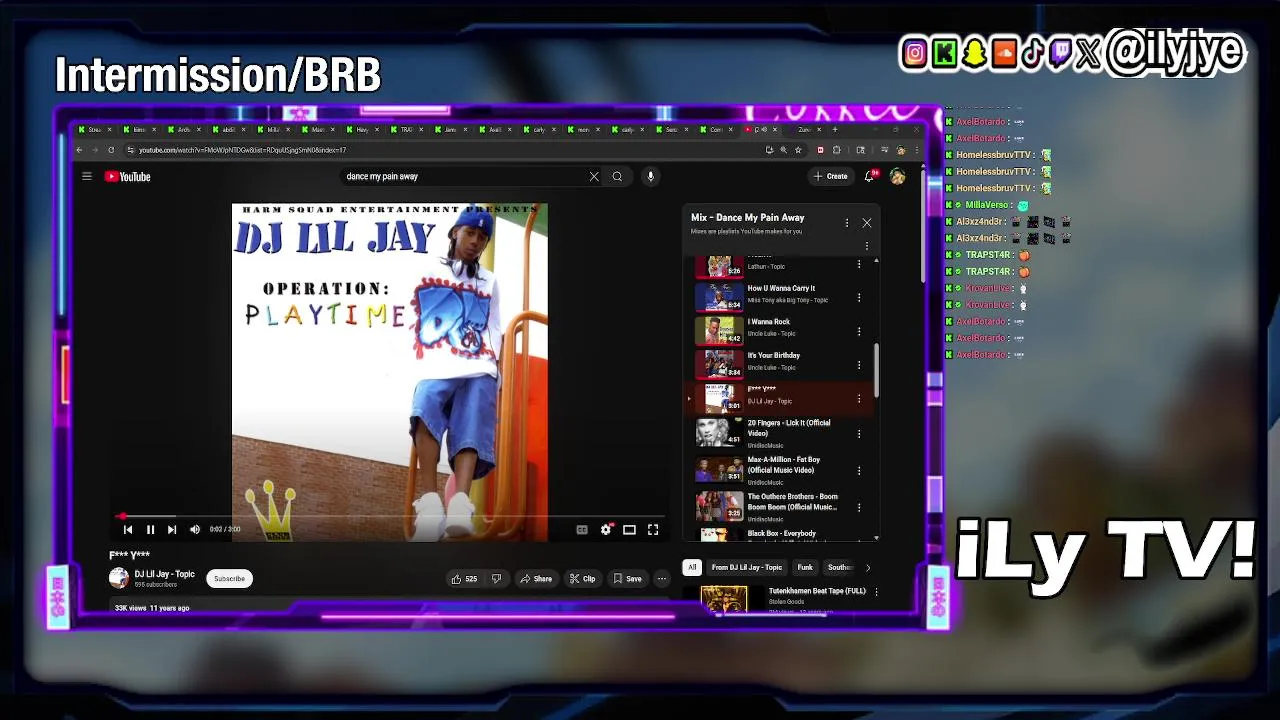Like the video with 525 likes
Image resolution: width=1280 pixels, height=720 pixels.
coord(464,578)
